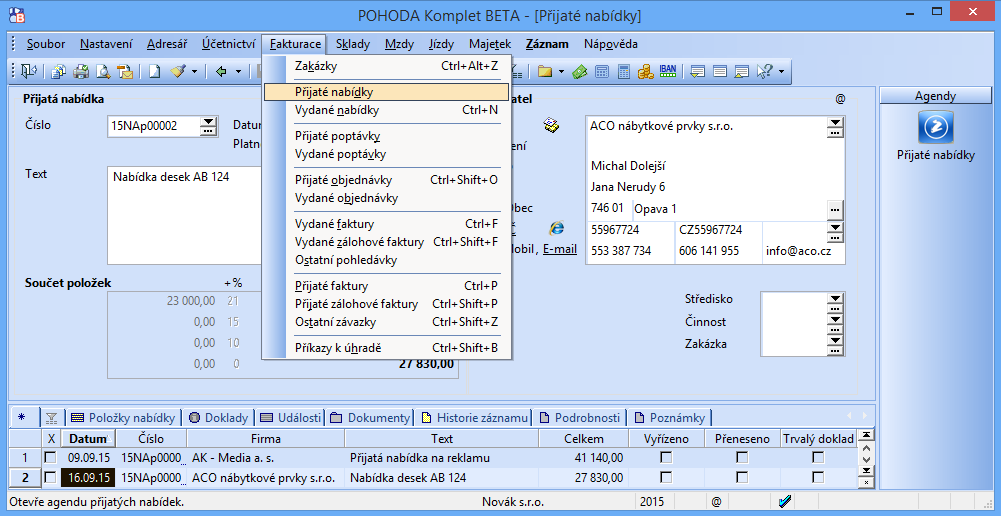Switch to Historie záznamu tab
The width and height of the screenshot is (1001, 516).
coord(475,418)
